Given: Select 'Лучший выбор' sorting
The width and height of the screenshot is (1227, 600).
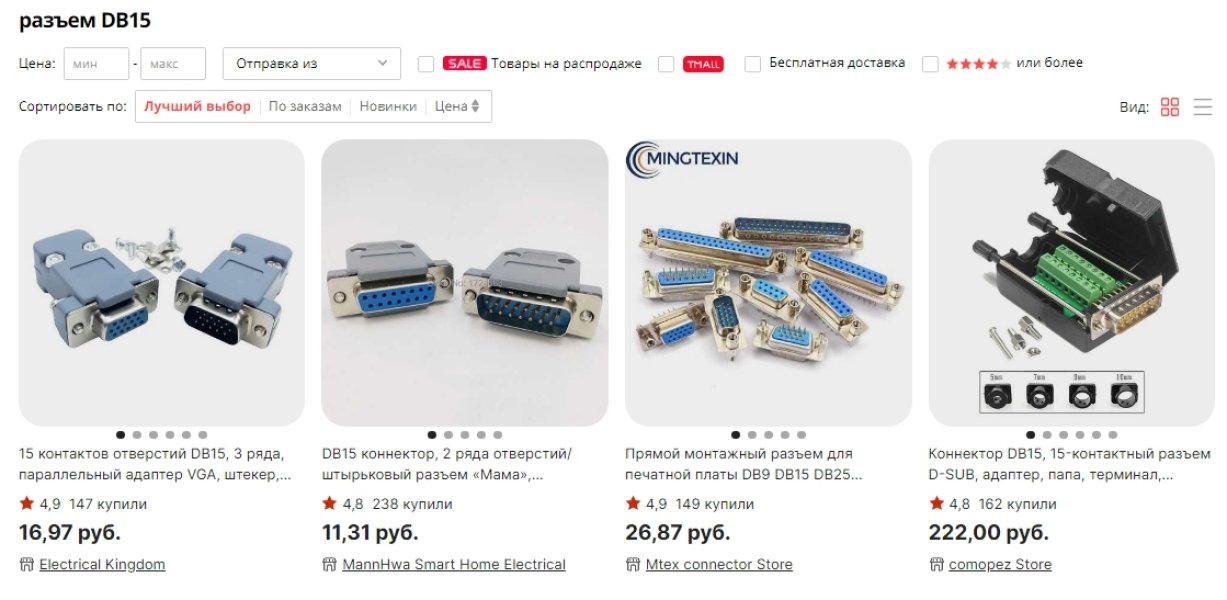Looking at the screenshot, I should 197,106.
